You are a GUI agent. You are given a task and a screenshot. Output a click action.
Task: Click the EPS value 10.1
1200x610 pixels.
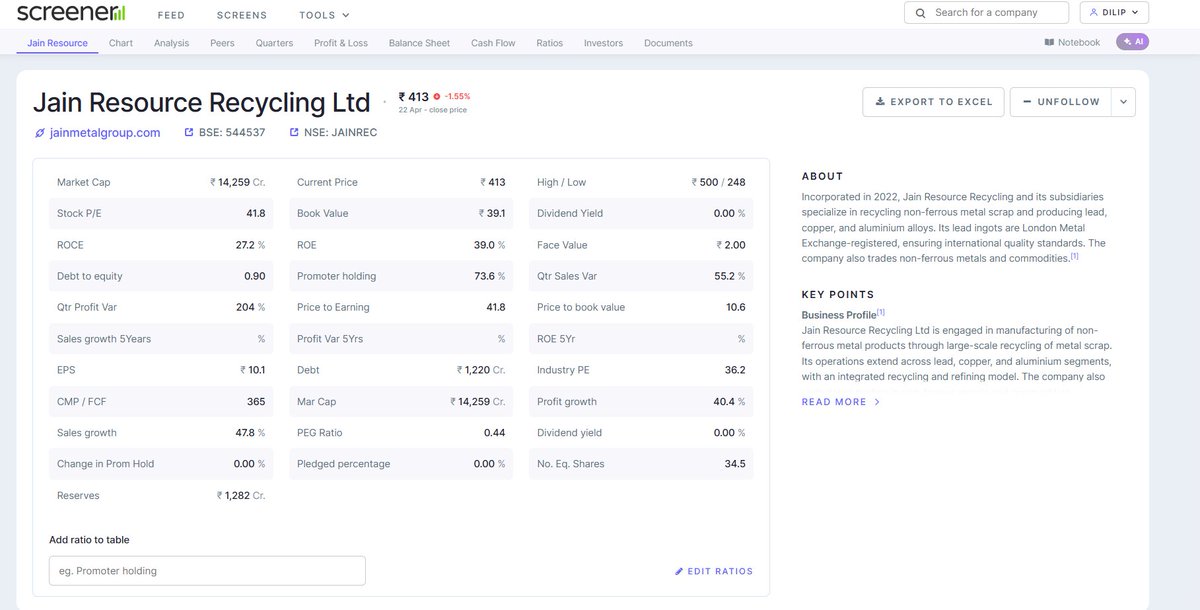253,370
